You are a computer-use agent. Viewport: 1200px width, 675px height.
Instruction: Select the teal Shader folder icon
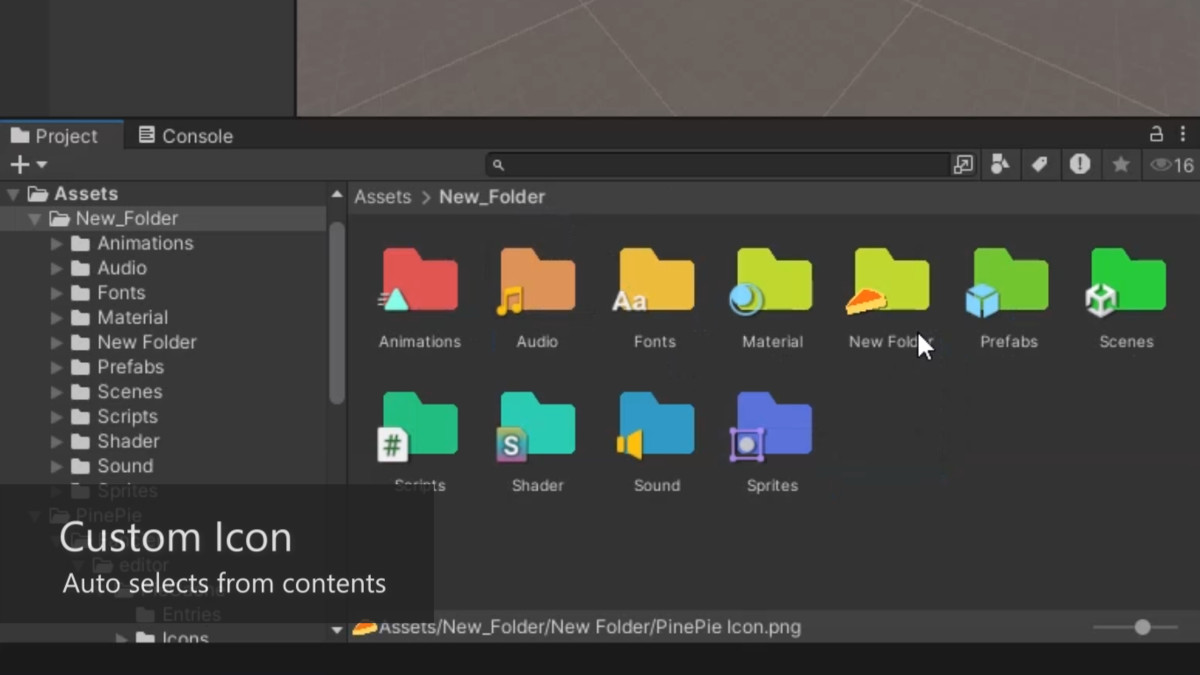coord(537,426)
